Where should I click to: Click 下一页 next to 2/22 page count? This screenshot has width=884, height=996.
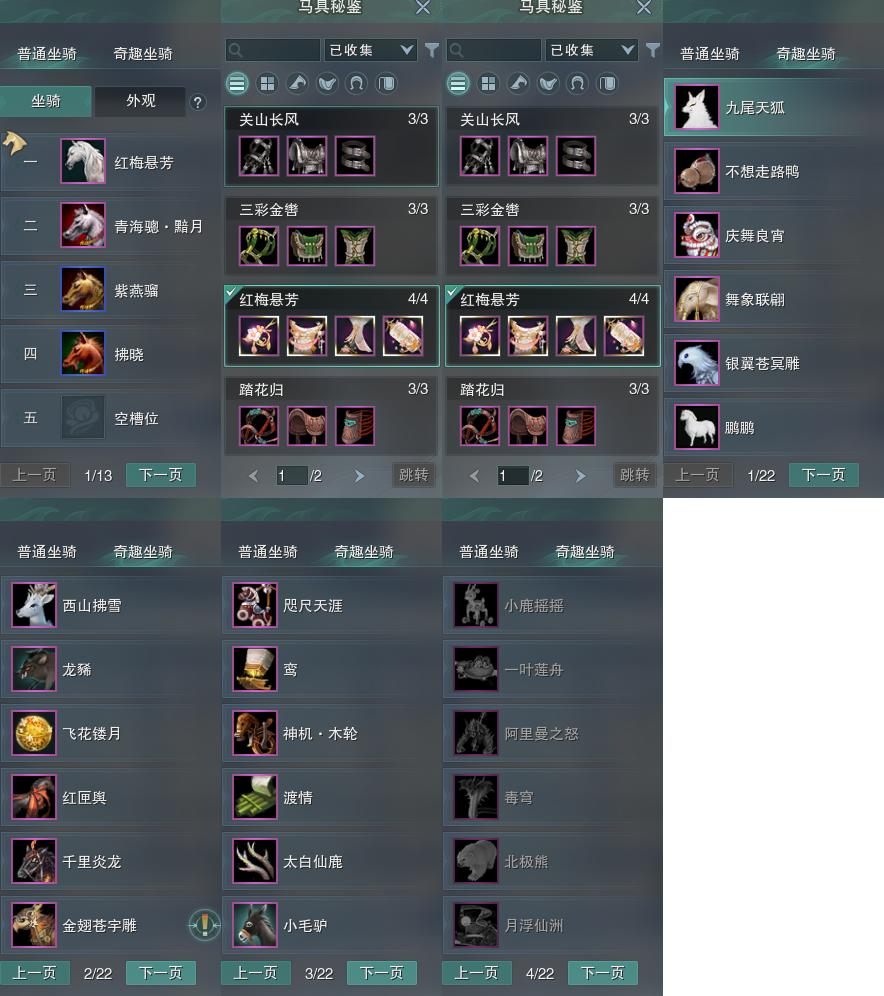(x=161, y=972)
